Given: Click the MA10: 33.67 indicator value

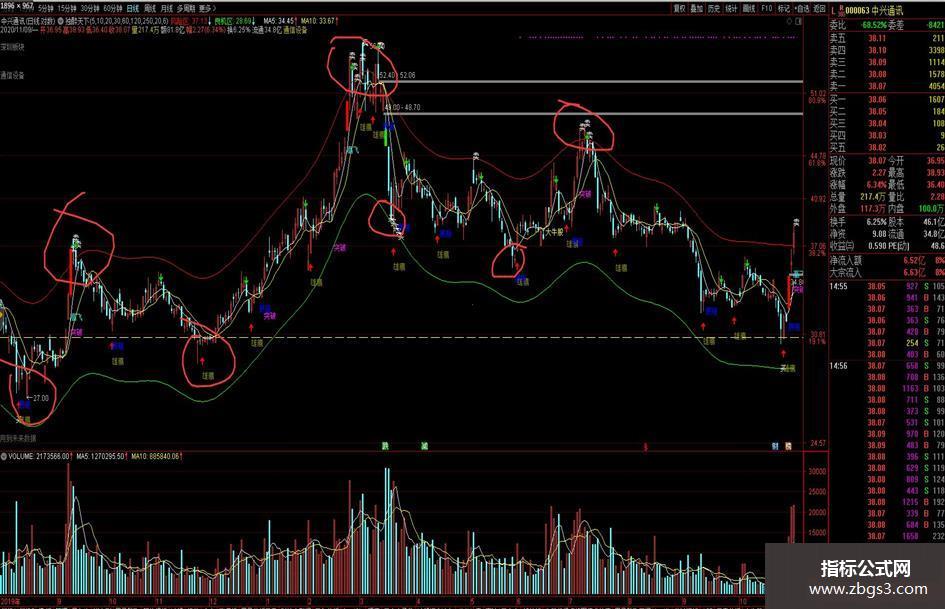Looking at the screenshot, I should click(318, 21).
